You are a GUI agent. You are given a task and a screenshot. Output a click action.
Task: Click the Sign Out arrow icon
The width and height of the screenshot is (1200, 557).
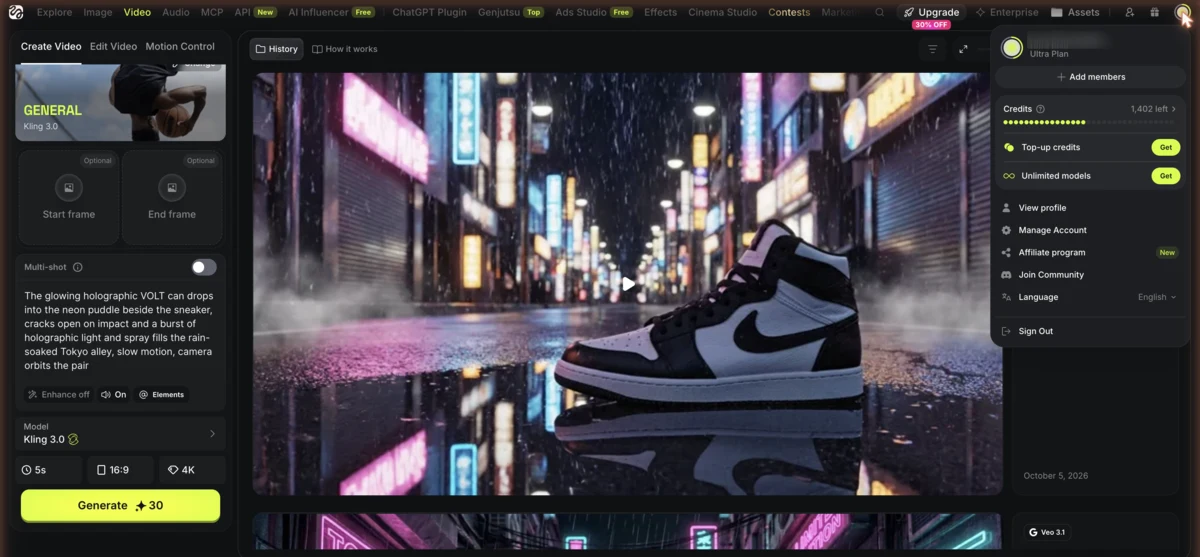tap(1006, 331)
